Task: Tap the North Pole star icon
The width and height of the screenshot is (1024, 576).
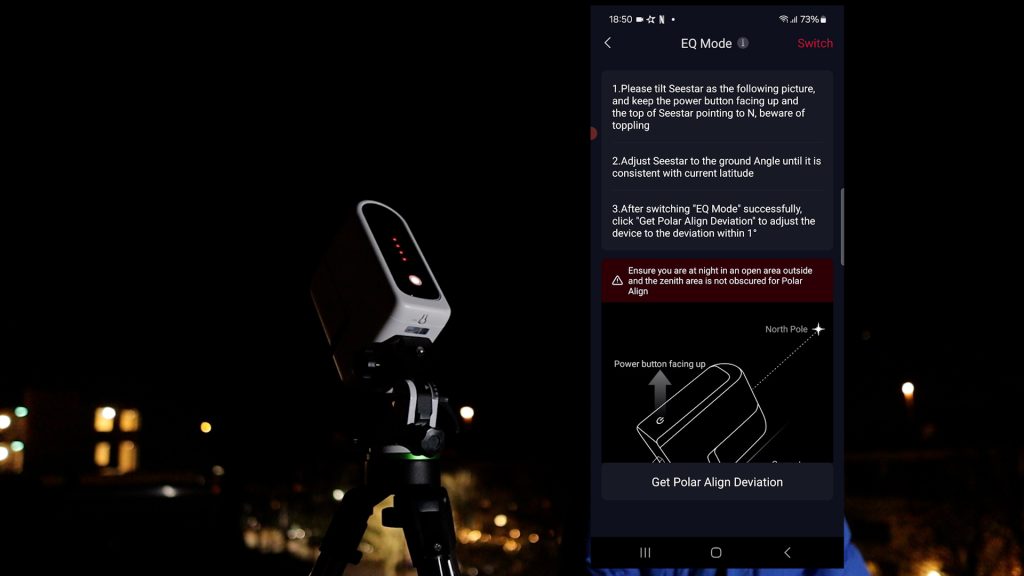Action: [818, 329]
